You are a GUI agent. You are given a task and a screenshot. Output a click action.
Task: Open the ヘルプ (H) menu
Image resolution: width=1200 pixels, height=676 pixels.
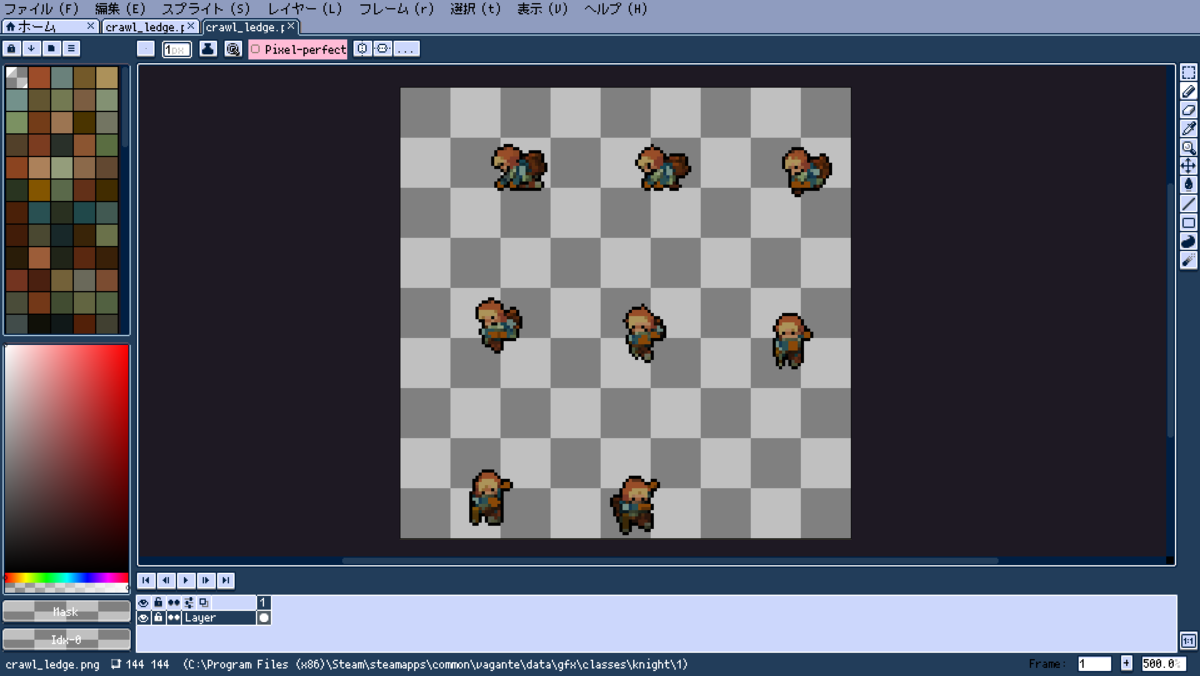click(615, 9)
